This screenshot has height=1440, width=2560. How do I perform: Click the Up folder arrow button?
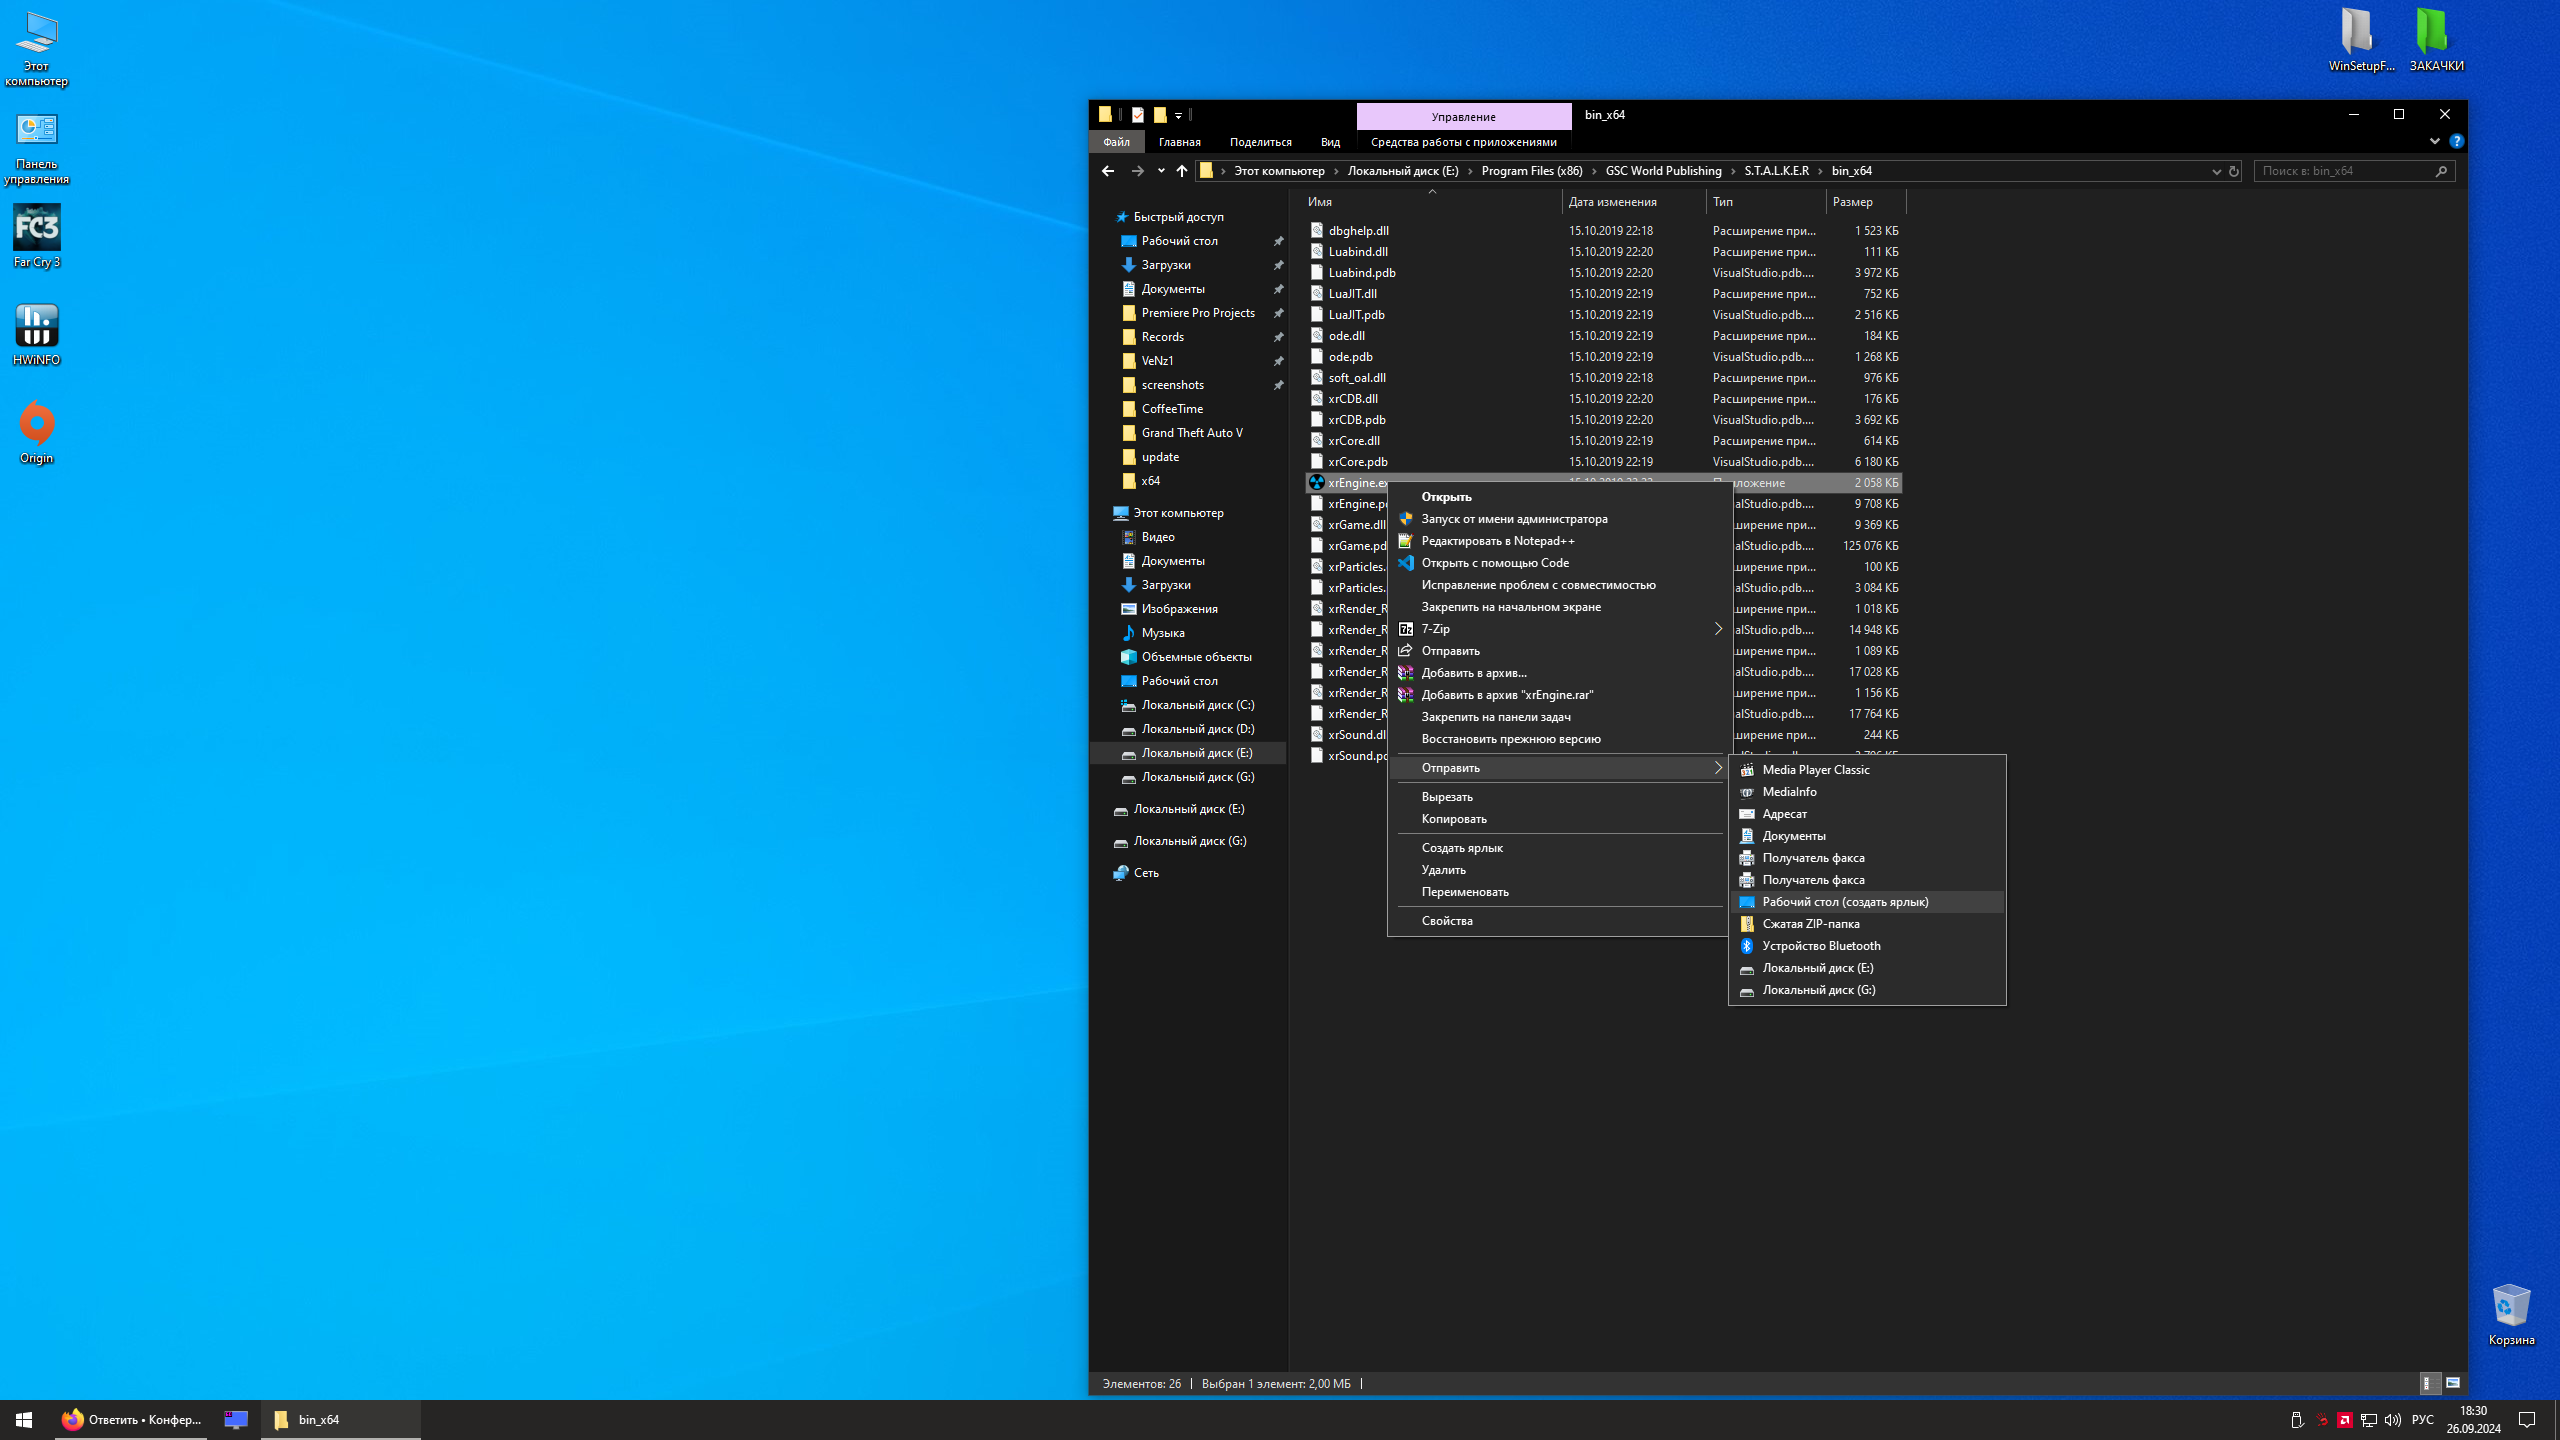click(1182, 171)
